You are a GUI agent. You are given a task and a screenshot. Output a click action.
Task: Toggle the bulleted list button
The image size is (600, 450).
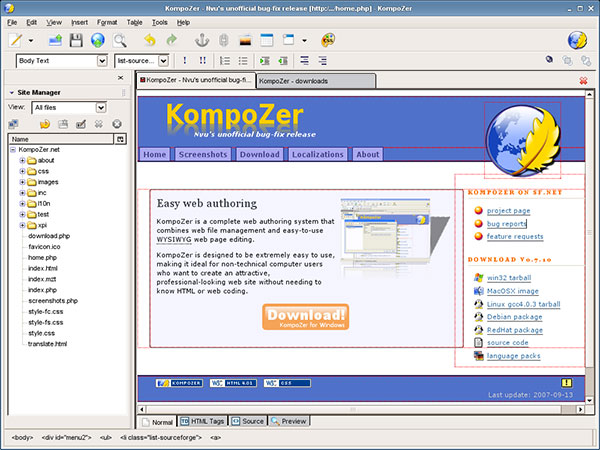point(243,61)
